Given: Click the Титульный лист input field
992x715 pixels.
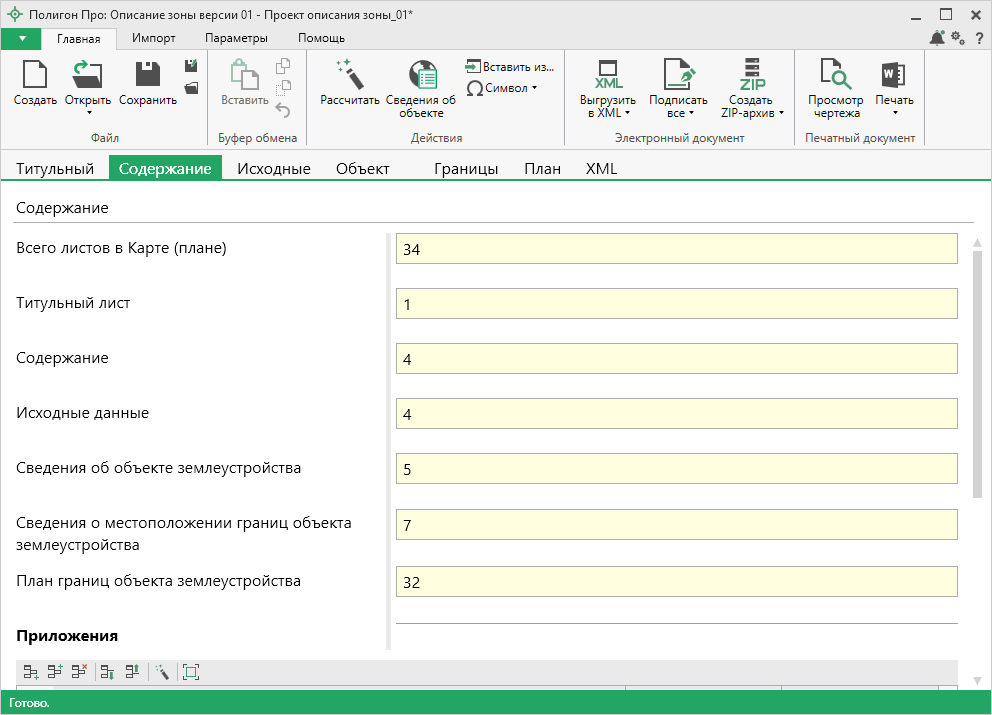Looking at the screenshot, I should (676, 303).
